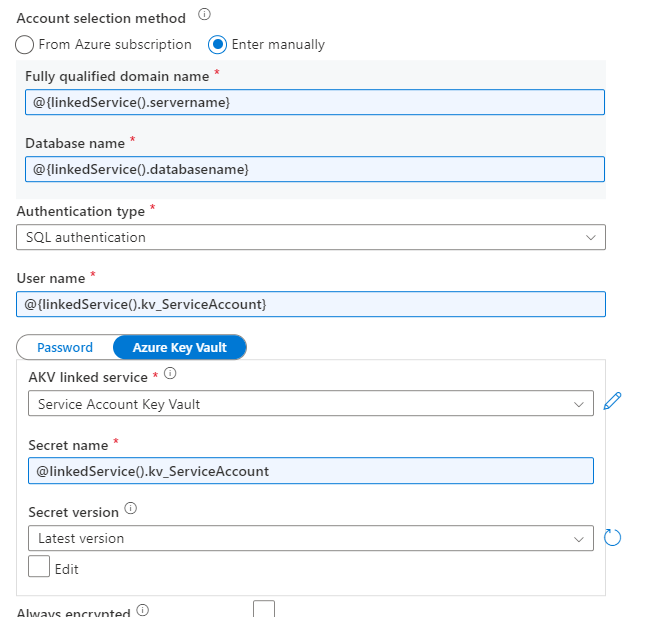Viewport: 650px width, 617px height.
Task: Switch to the Password tab
Action: (65, 347)
